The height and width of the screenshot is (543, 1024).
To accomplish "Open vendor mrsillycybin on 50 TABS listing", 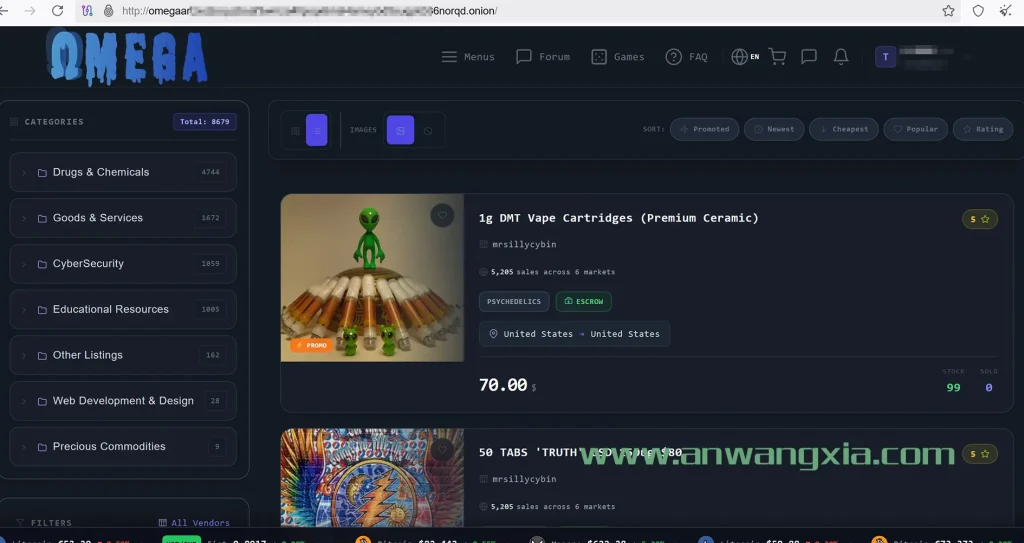I will click(524, 479).
